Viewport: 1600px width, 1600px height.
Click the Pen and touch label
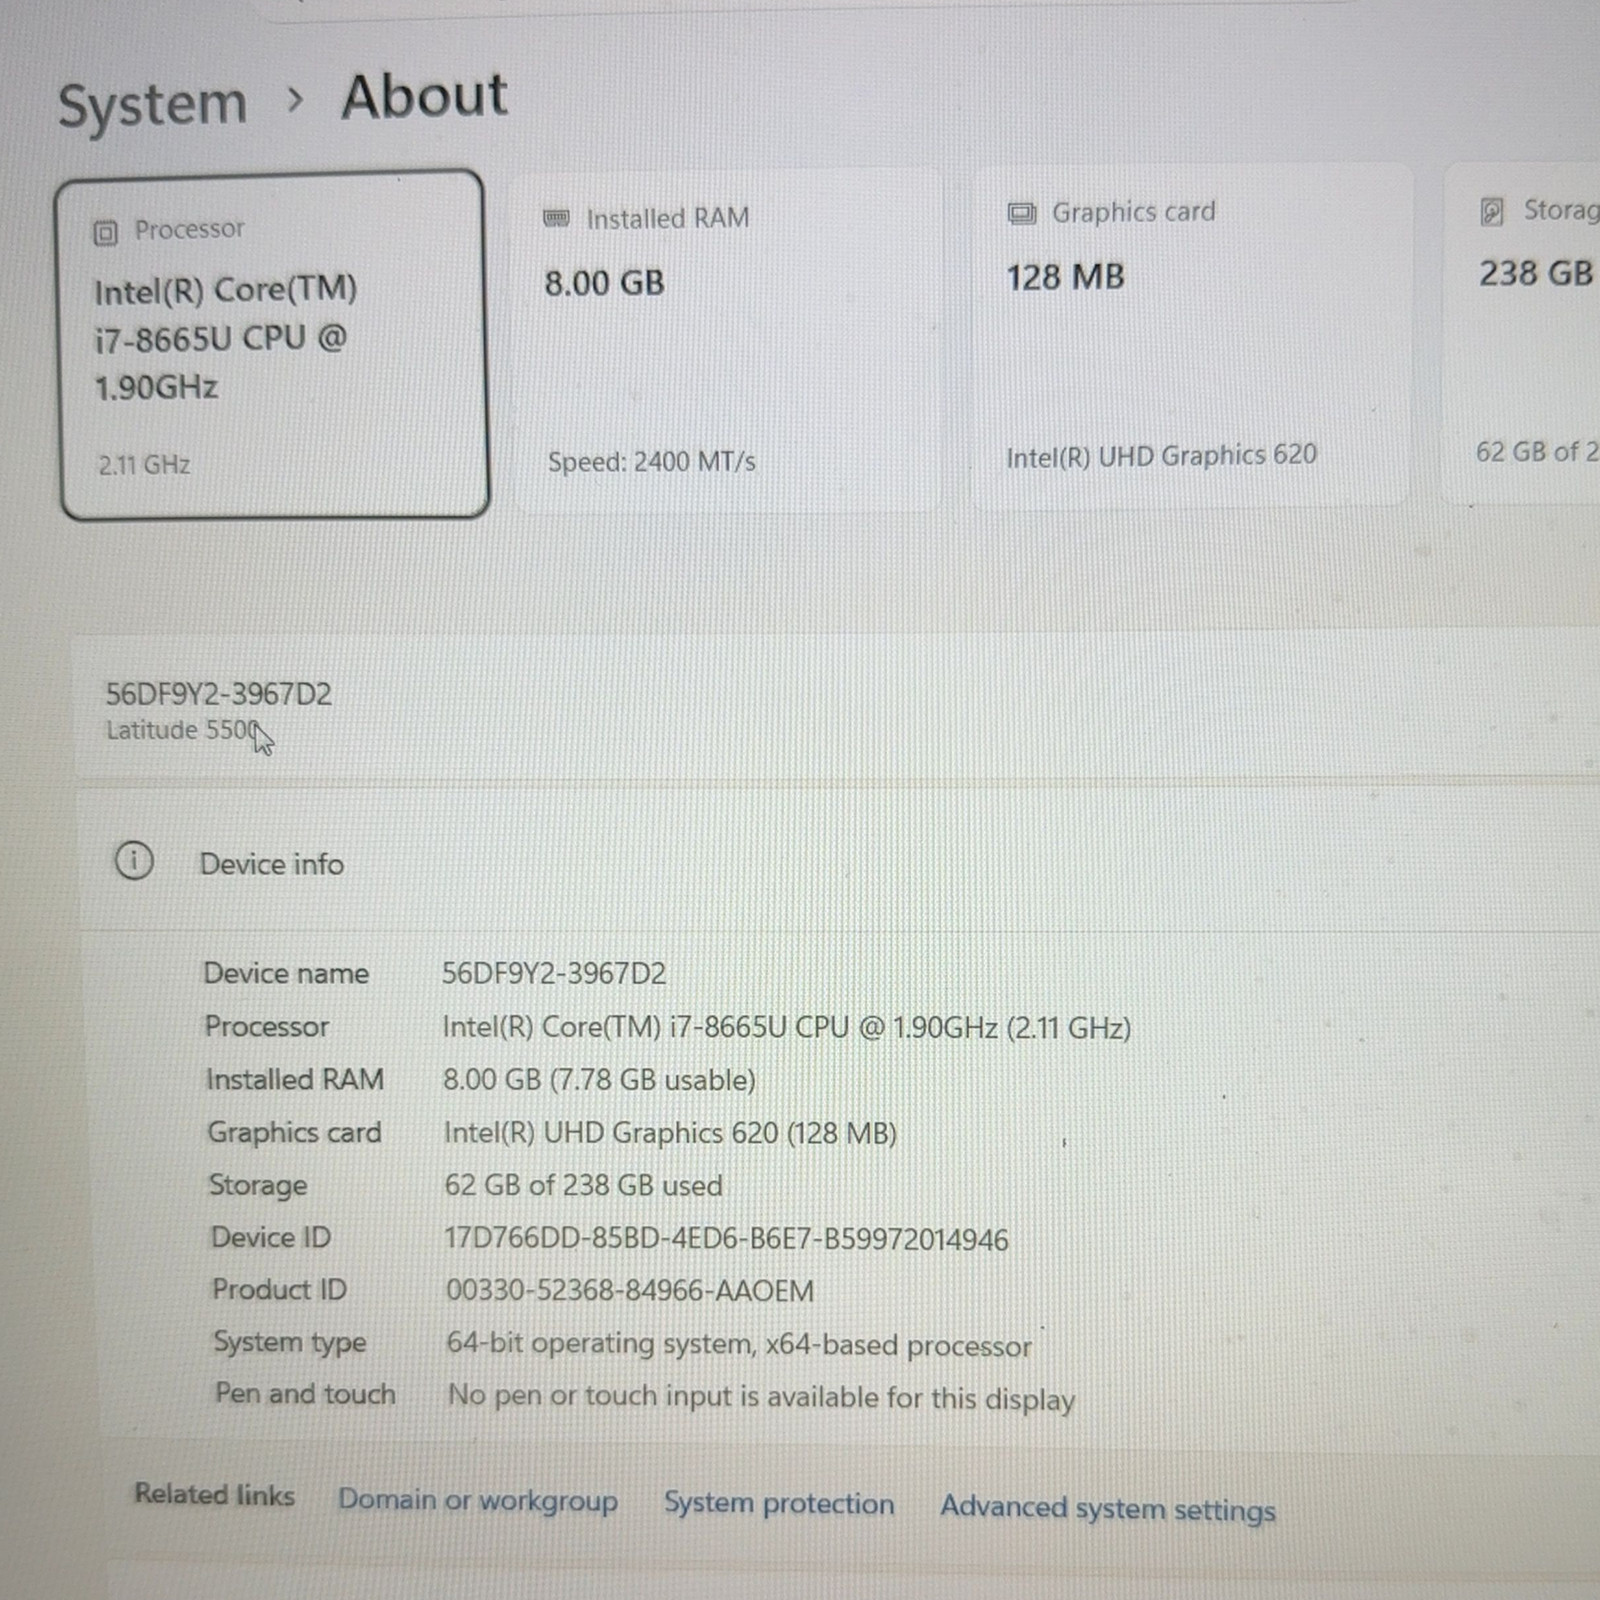click(x=305, y=1394)
